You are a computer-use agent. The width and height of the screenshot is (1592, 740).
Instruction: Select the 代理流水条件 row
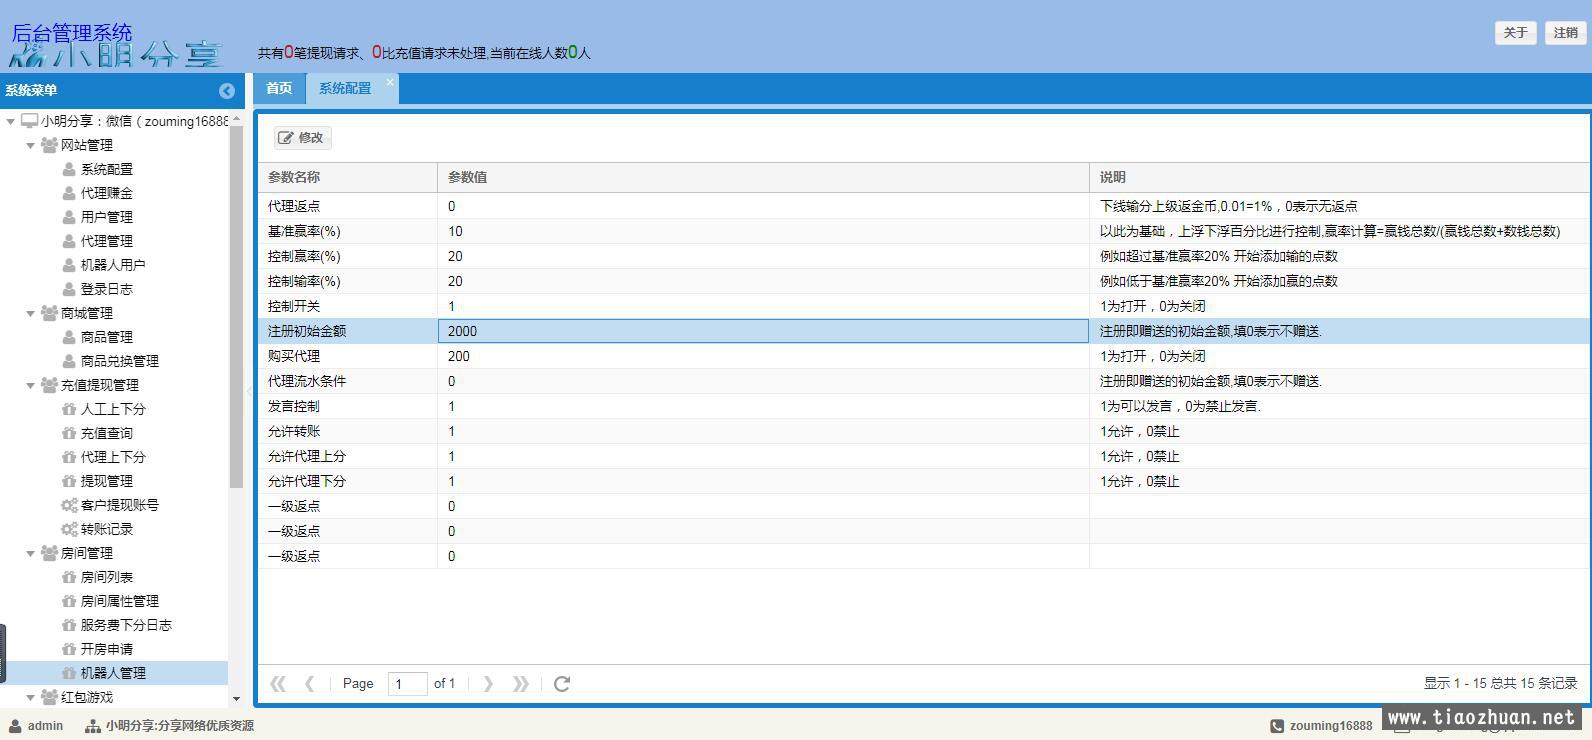click(923, 381)
